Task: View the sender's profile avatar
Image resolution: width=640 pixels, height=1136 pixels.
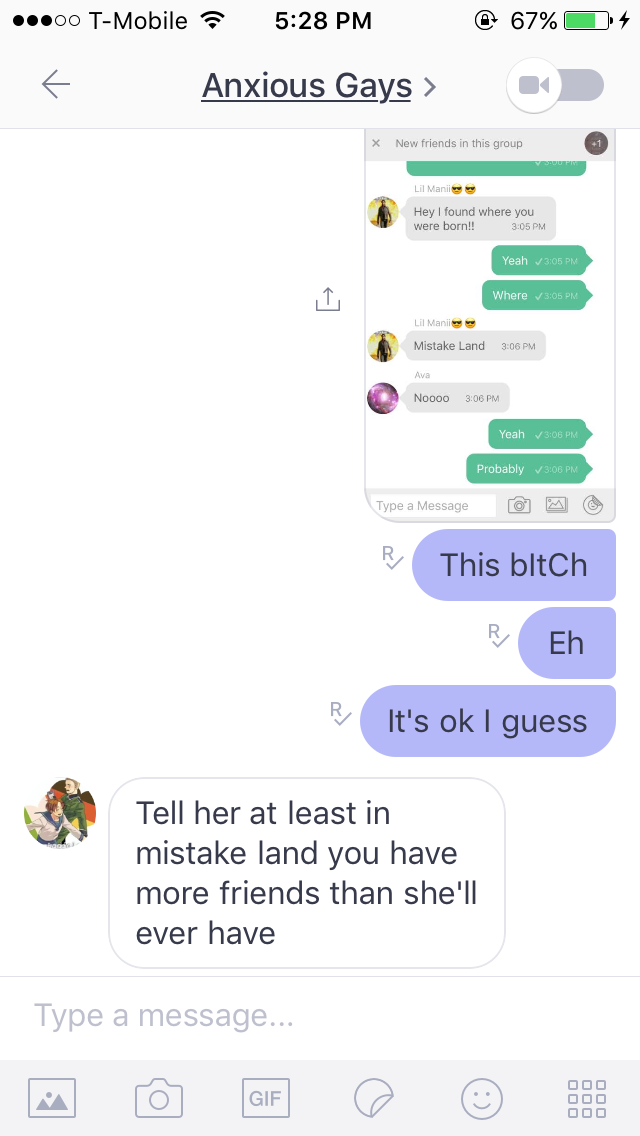Action: 60,813
